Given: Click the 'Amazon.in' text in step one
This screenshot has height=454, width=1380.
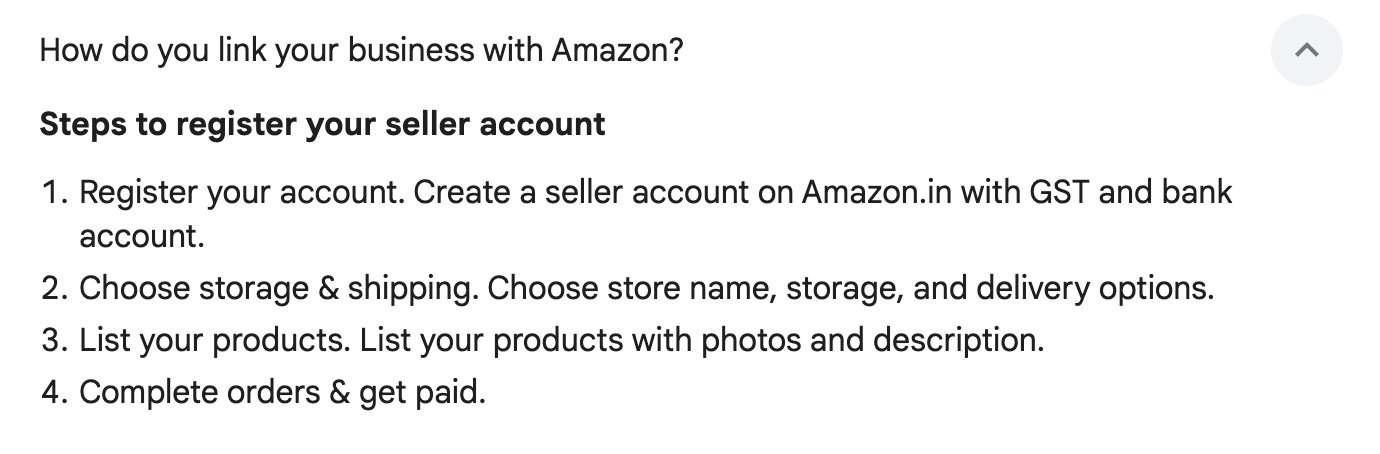Looking at the screenshot, I should pos(876,191).
